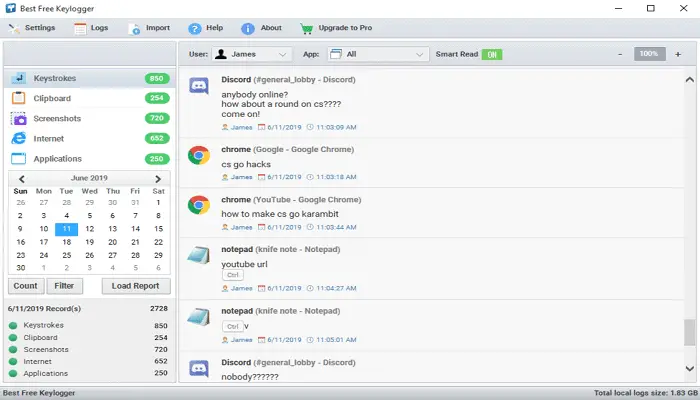Open the Help menu label

coord(214,28)
